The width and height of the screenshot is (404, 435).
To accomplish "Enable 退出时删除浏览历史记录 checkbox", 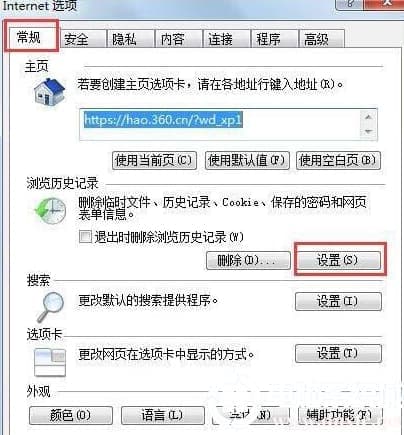I will click(x=85, y=237).
